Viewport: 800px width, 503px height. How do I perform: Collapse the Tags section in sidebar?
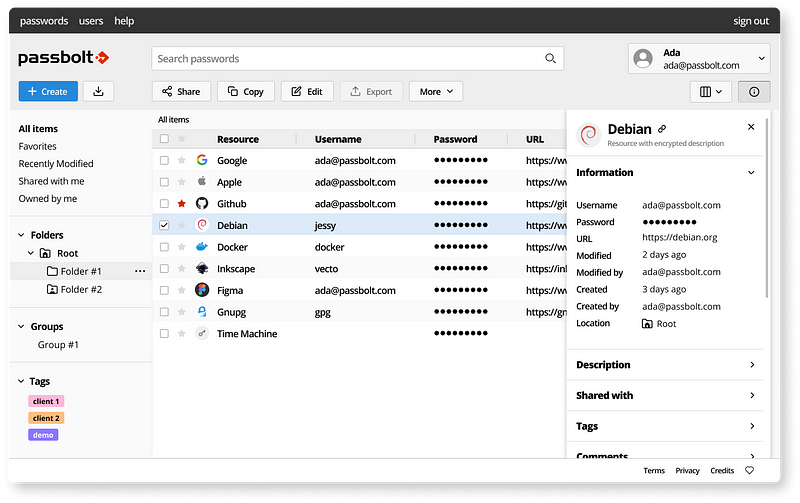[21, 381]
